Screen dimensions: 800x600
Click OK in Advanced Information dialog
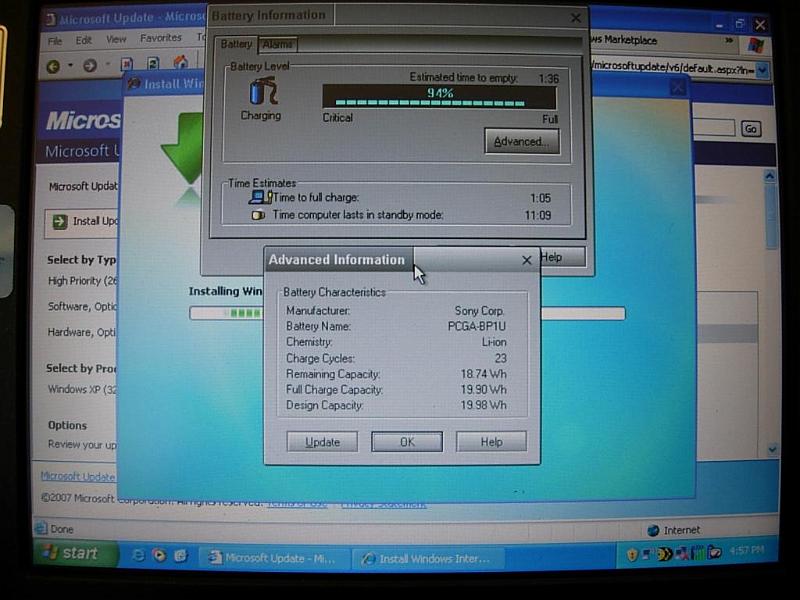click(x=407, y=442)
